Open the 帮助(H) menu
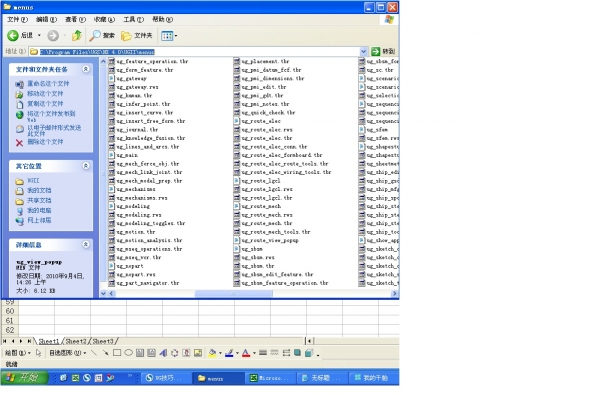This screenshot has width=600, height=395. [162, 19]
